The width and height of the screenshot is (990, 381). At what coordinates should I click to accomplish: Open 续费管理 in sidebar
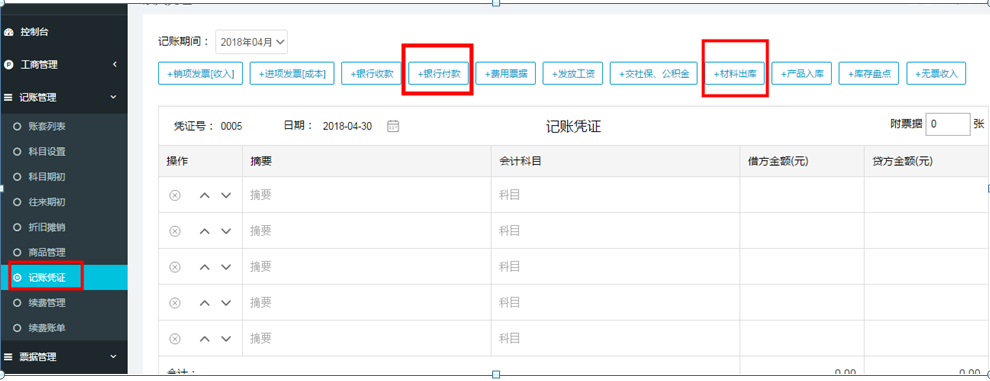[47, 303]
